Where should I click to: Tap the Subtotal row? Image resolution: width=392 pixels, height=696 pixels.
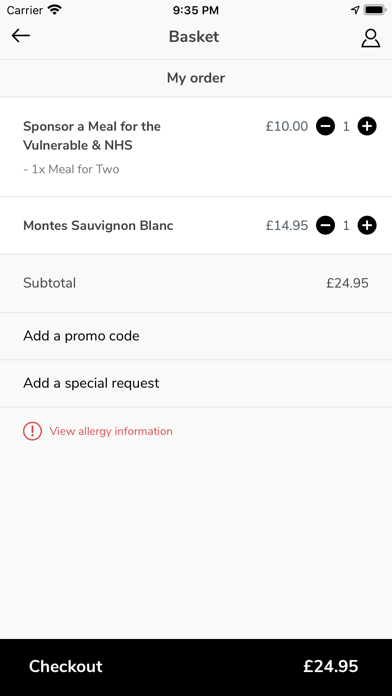[196, 283]
